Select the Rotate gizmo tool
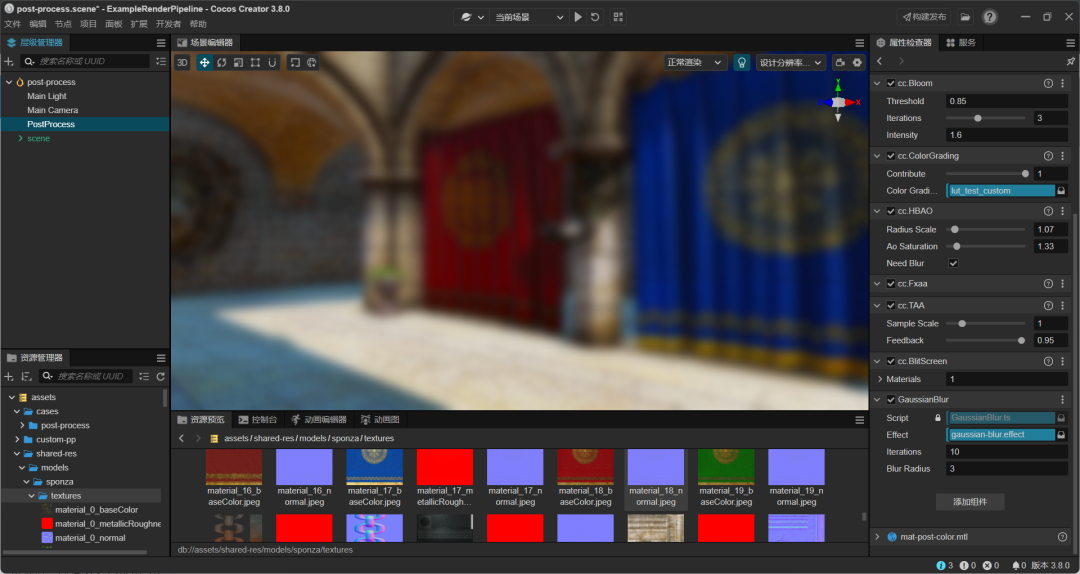1080x574 pixels. 222,63
